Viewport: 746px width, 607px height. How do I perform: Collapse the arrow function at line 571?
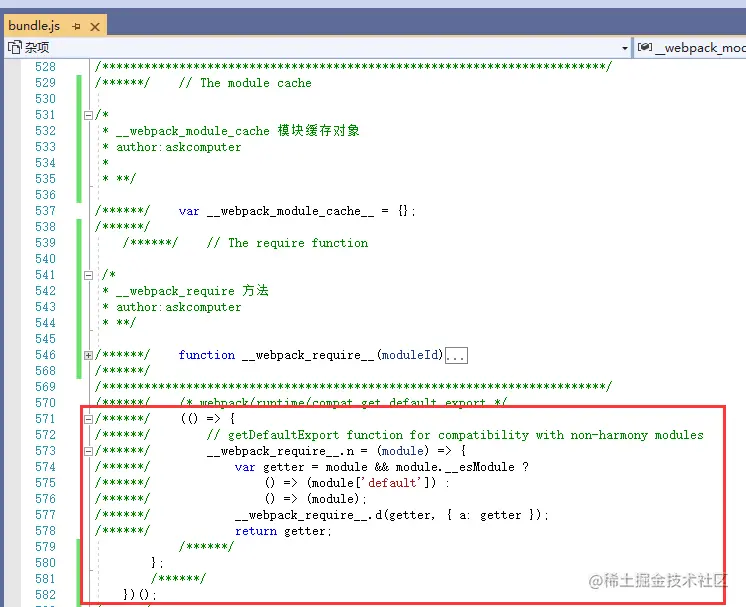88,419
